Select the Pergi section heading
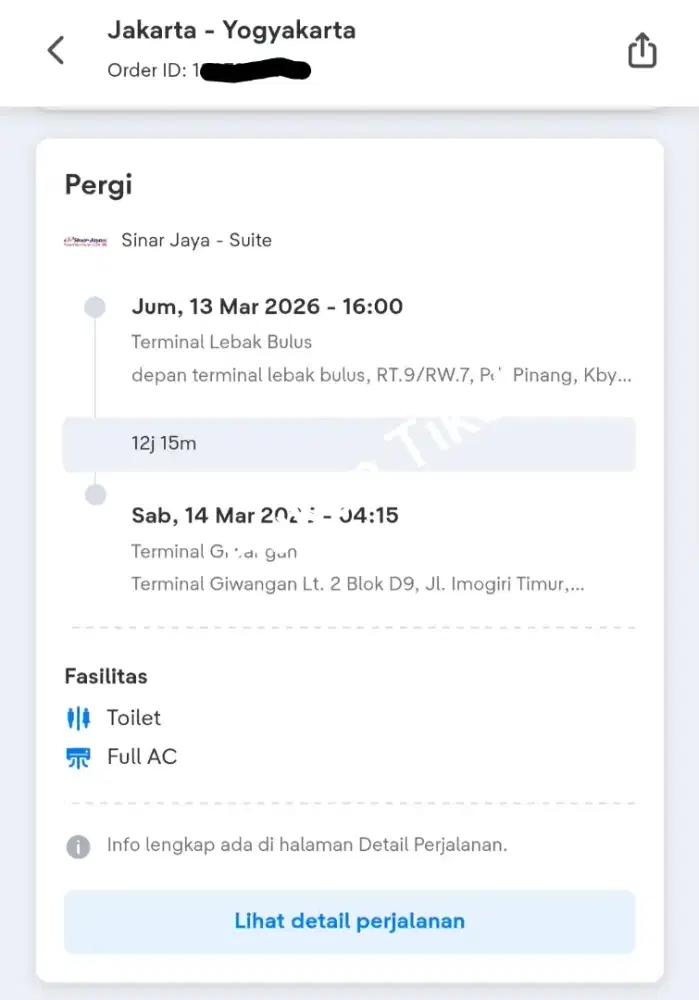This screenshot has width=699, height=1000. (98, 184)
